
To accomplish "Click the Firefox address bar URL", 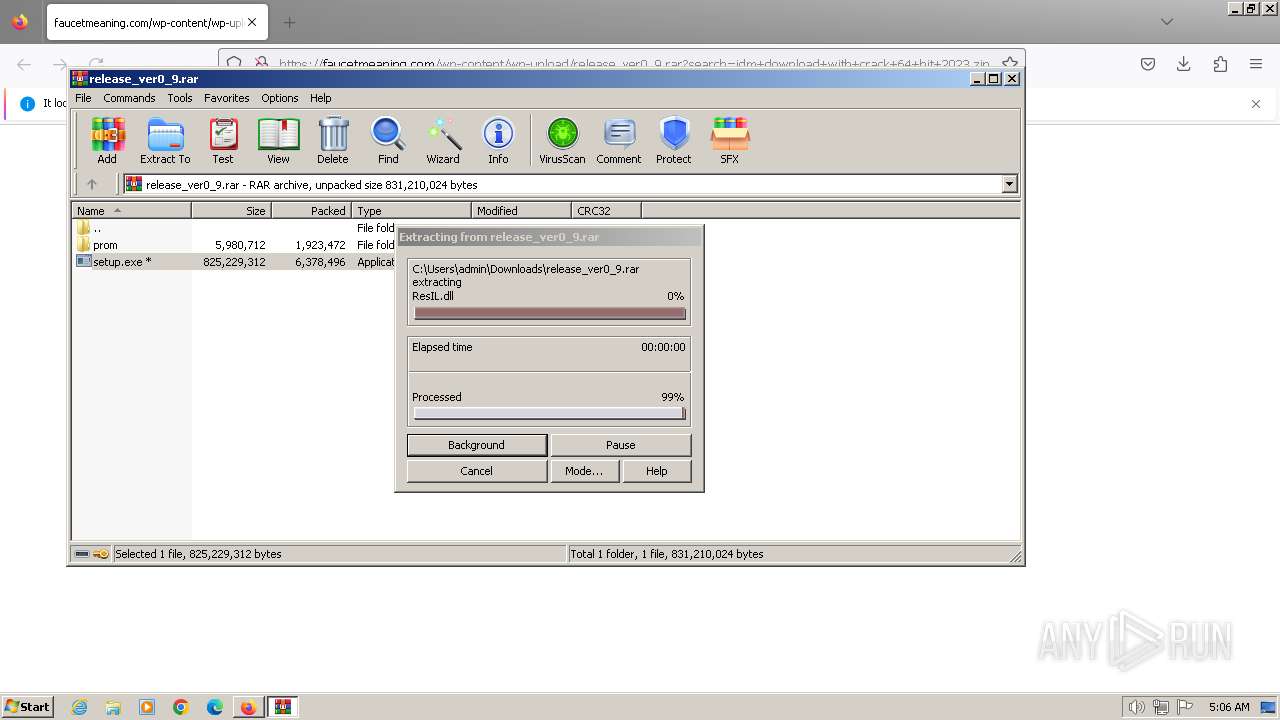I will [634, 64].
